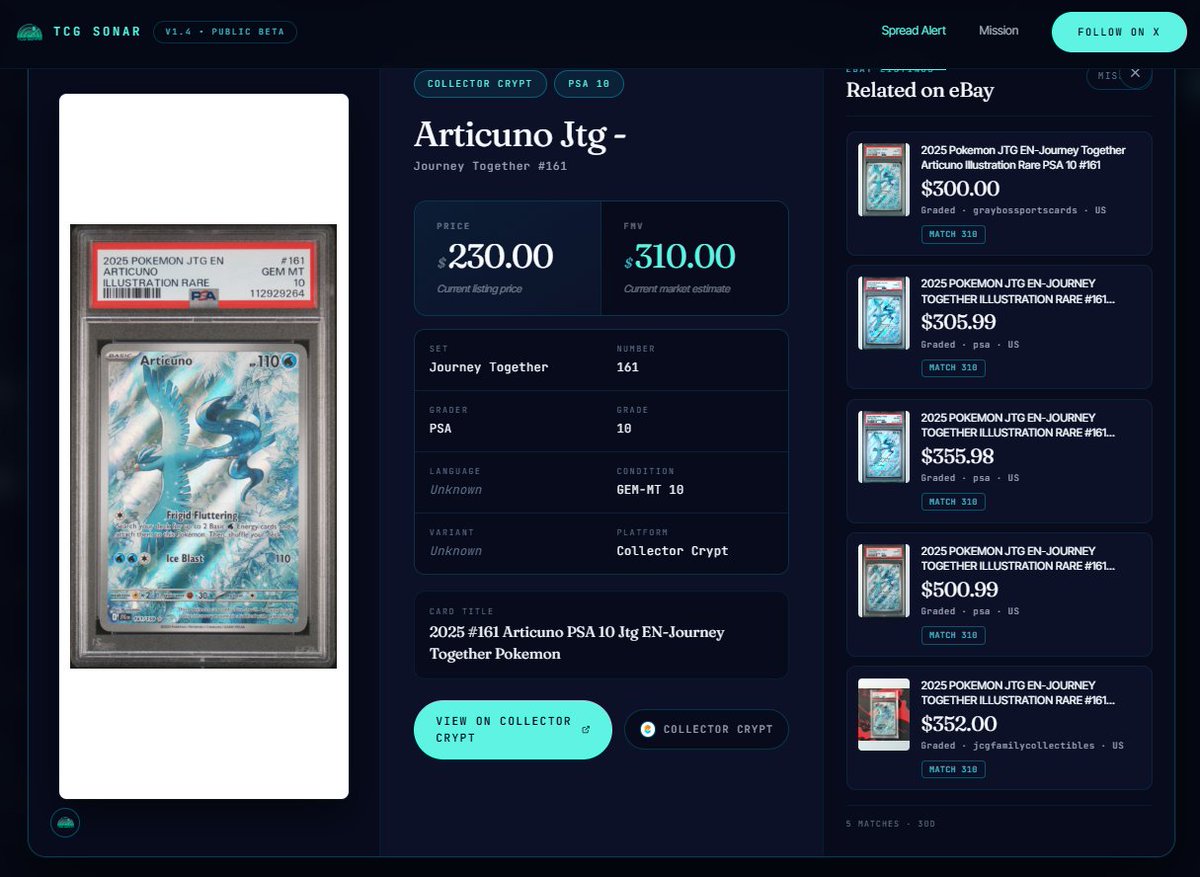Screen dimensions: 1200x877
Task: Click the $310.00 FMV estimate
Action: pos(680,257)
